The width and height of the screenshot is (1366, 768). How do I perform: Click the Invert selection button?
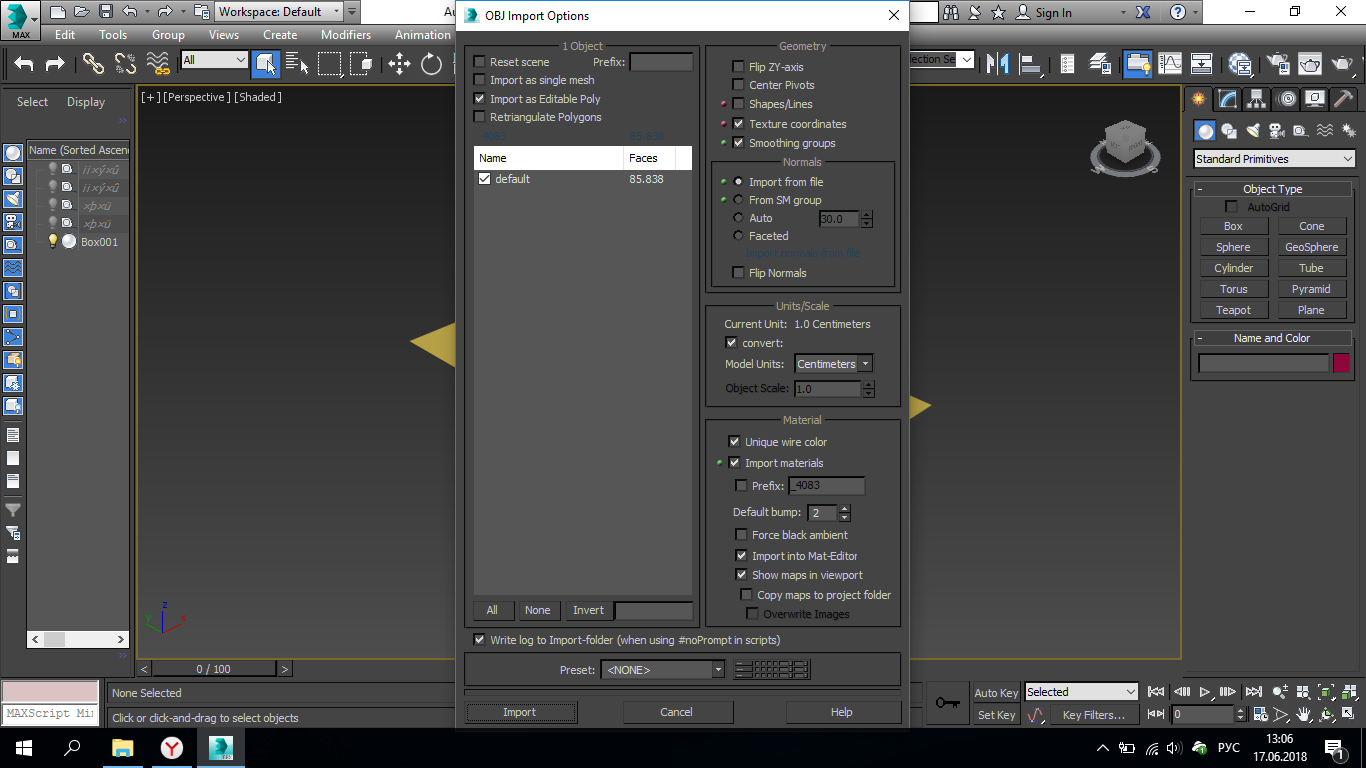pos(588,610)
